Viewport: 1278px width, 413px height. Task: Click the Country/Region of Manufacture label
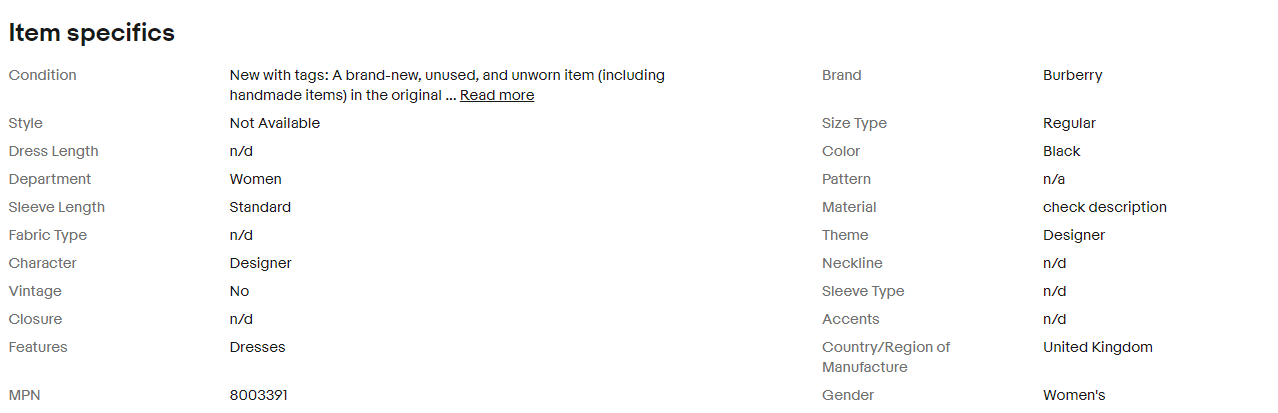(885, 357)
